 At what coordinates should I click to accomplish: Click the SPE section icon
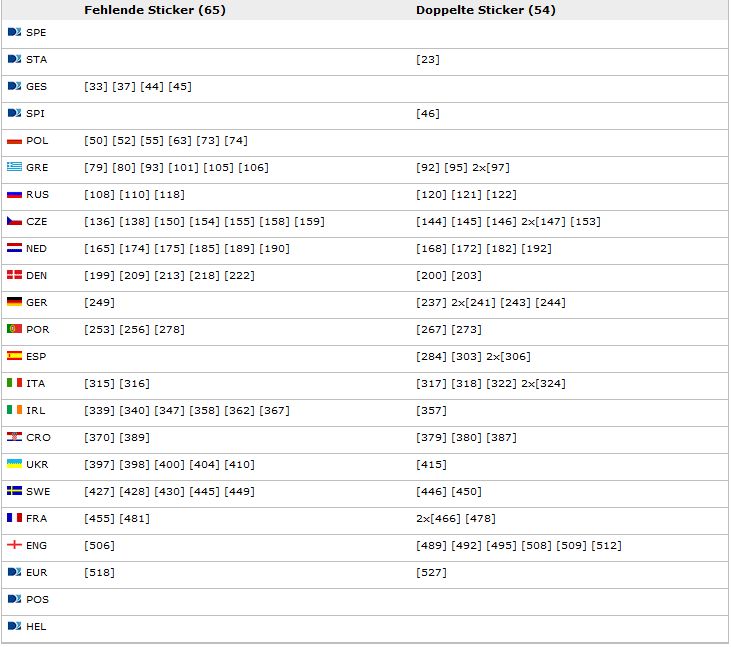[14, 32]
